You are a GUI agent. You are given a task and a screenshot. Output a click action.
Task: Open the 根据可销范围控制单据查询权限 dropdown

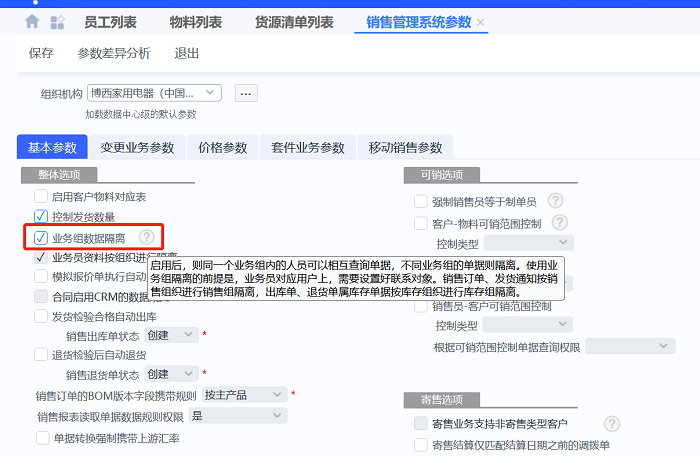(663, 346)
